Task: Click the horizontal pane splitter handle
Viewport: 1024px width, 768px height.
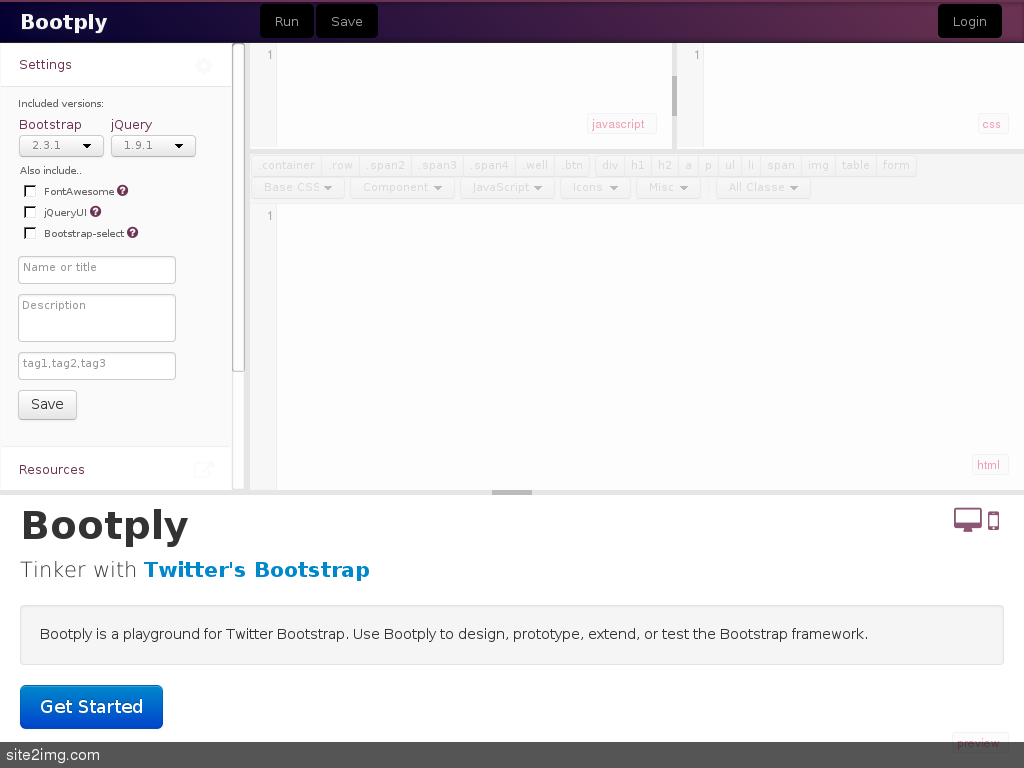Action: pos(512,492)
